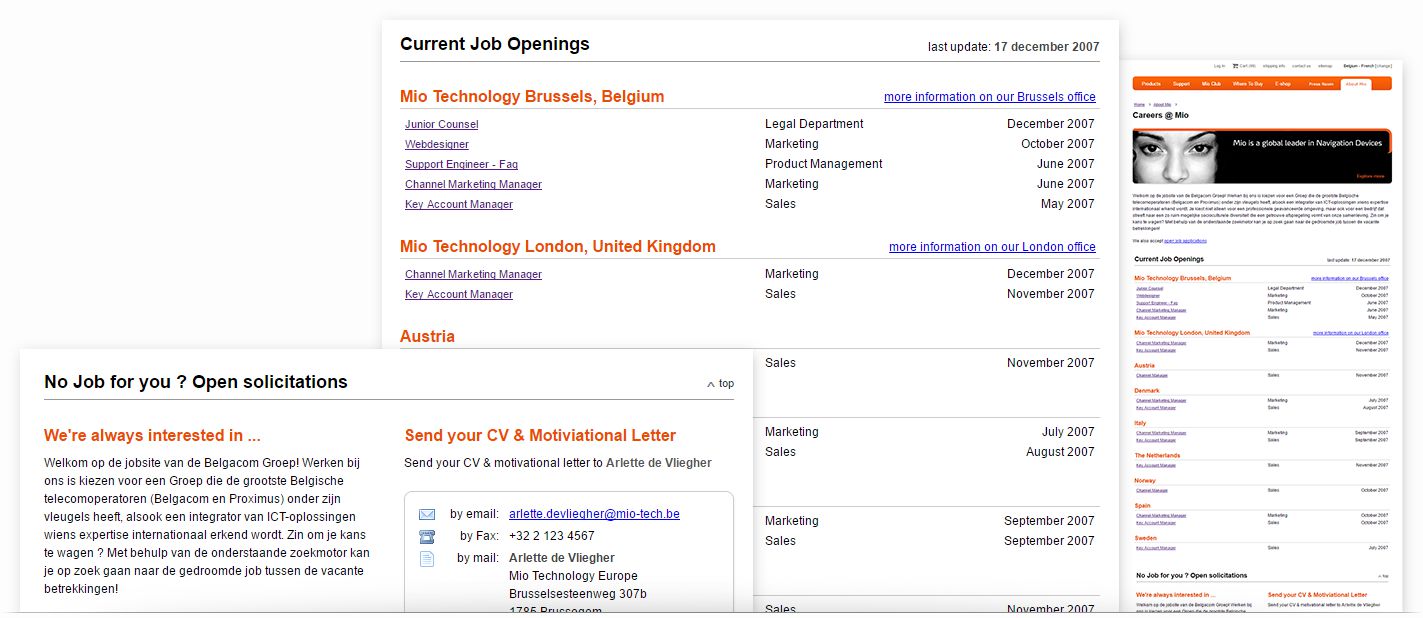This screenshot has height=618, width=1423.
Task: Click the Send your CV & Motiviational Letter heading
Action: 540,436
